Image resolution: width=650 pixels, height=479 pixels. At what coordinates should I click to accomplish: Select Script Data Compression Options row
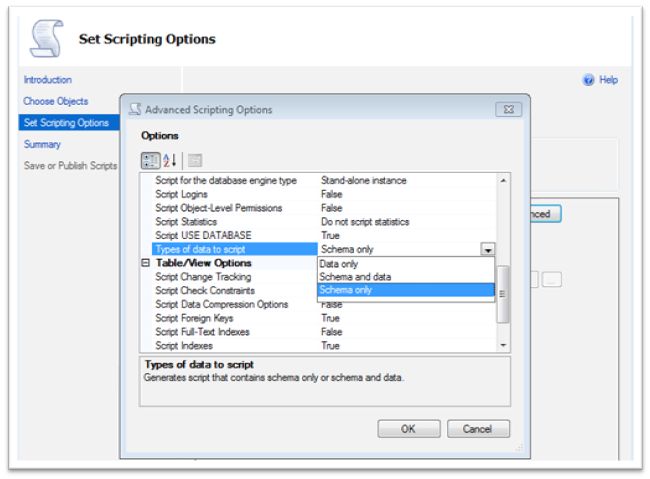[235, 304]
